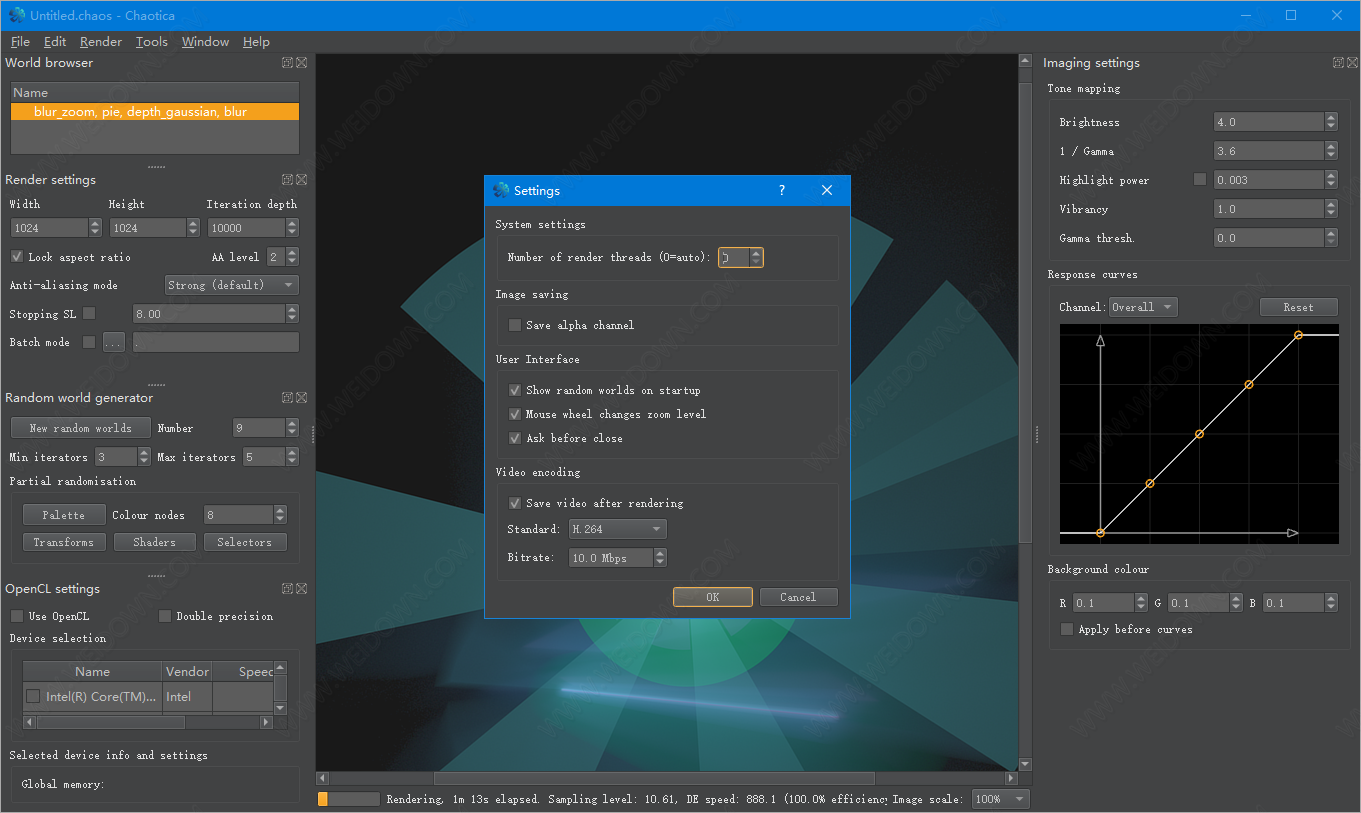Float the OpenCL settings panel
Viewport: 1361px width, 813px height.
click(287, 589)
